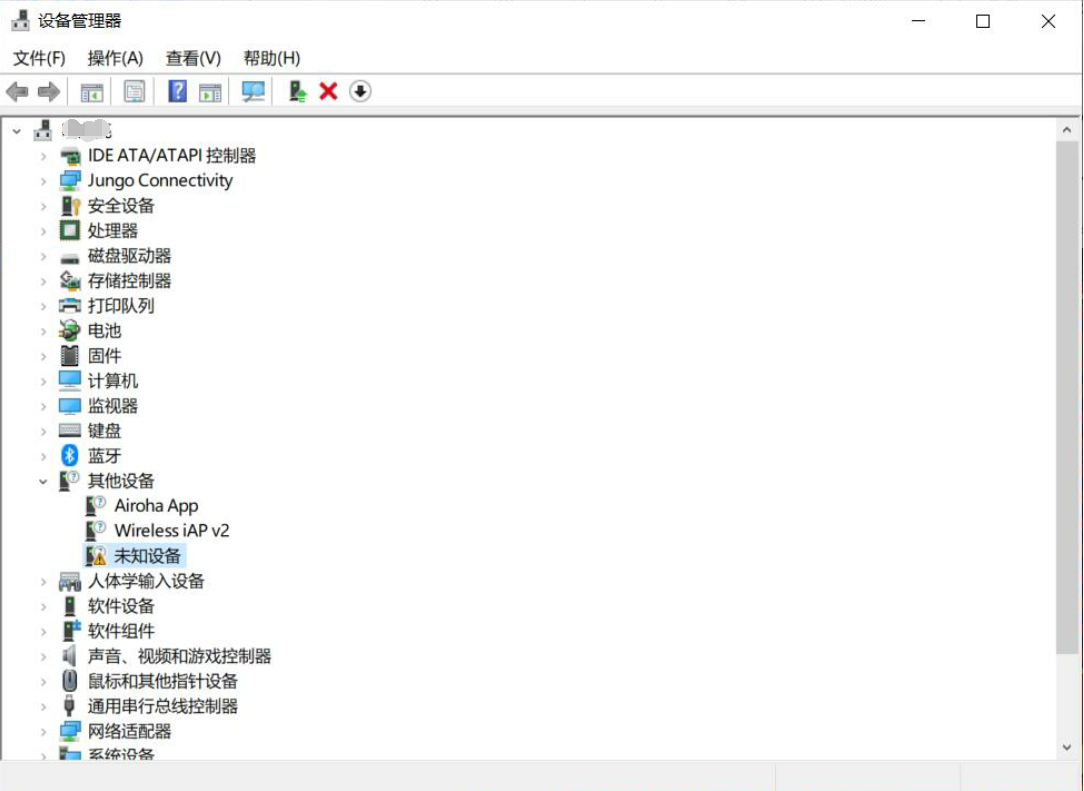
Task: Select the 存储控制器 row
Action: click(x=129, y=280)
